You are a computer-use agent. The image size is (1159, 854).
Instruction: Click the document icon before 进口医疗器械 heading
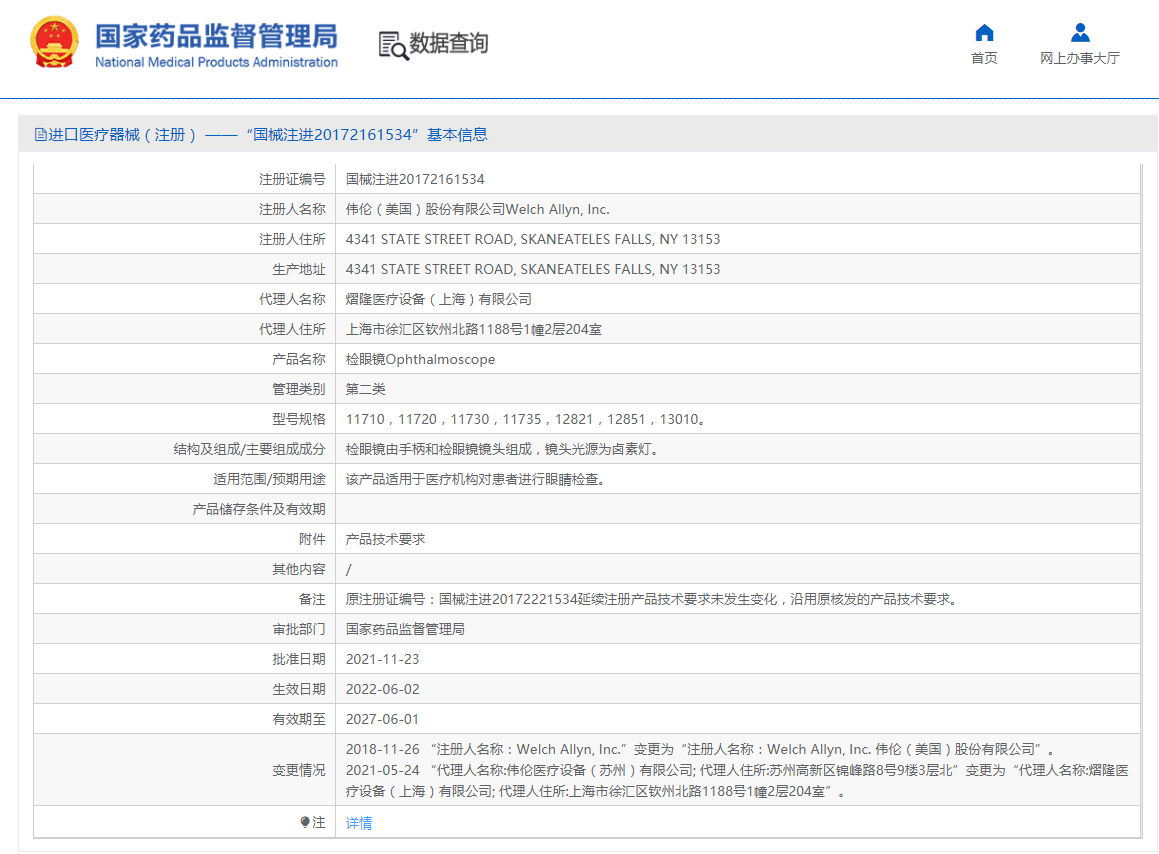coord(40,135)
